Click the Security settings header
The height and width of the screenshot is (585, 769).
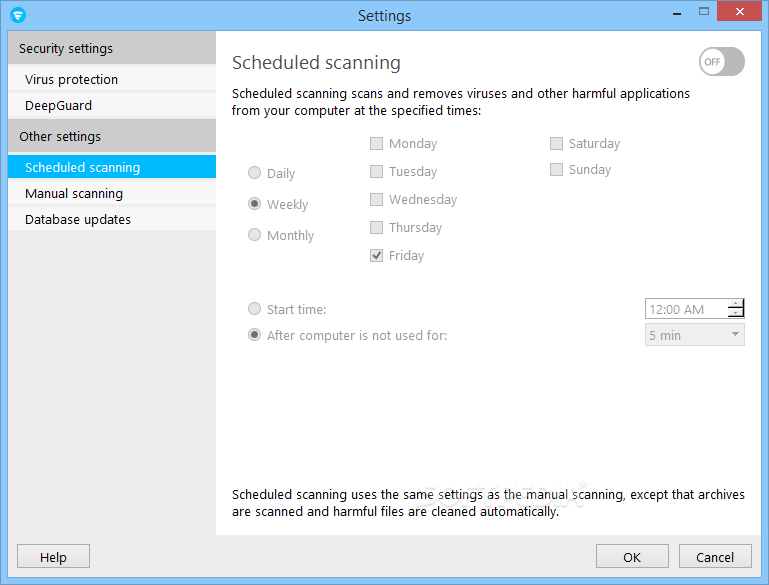tap(112, 48)
